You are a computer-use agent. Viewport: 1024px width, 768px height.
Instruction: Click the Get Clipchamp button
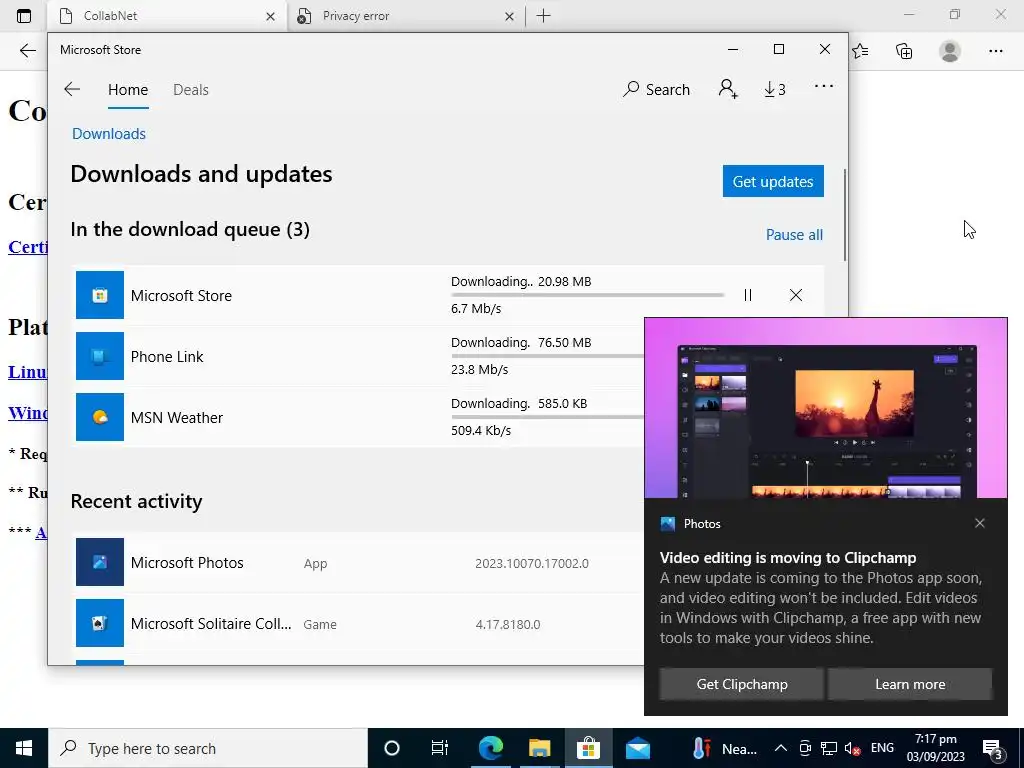click(x=742, y=684)
